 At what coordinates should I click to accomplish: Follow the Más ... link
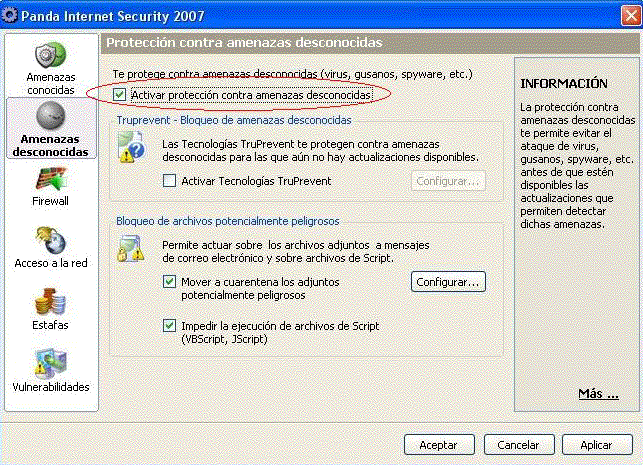point(598,394)
